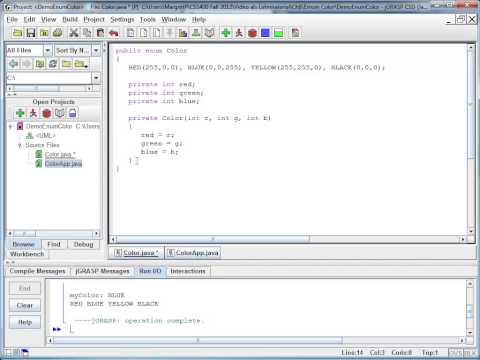The height and width of the screenshot is (360, 480).
Task: Open the Window menu
Action: coord(174,19)
